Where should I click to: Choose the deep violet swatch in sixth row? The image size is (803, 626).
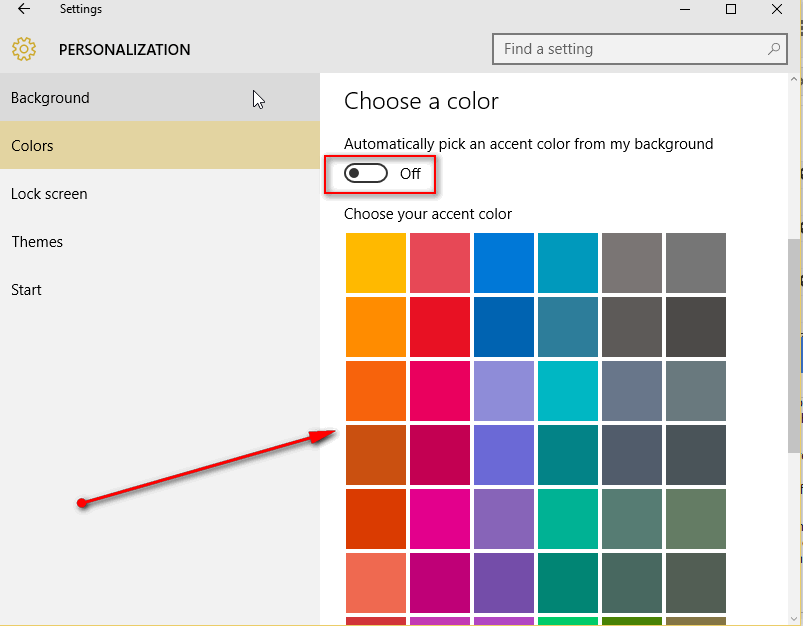point(504,583)
